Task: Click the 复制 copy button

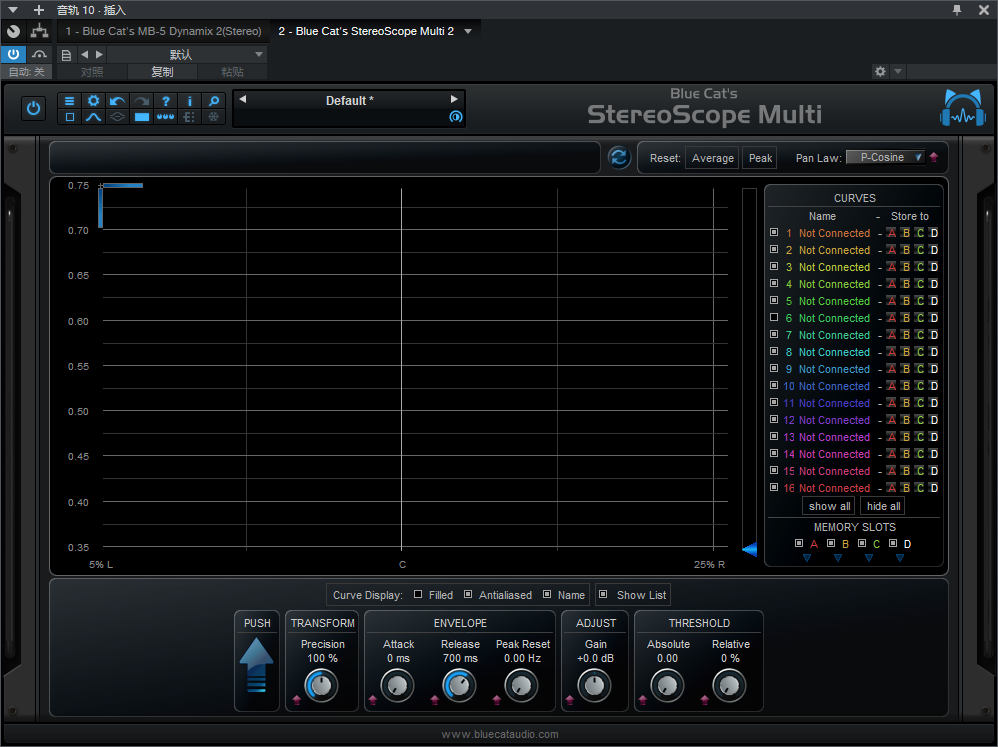Action: 162,72
